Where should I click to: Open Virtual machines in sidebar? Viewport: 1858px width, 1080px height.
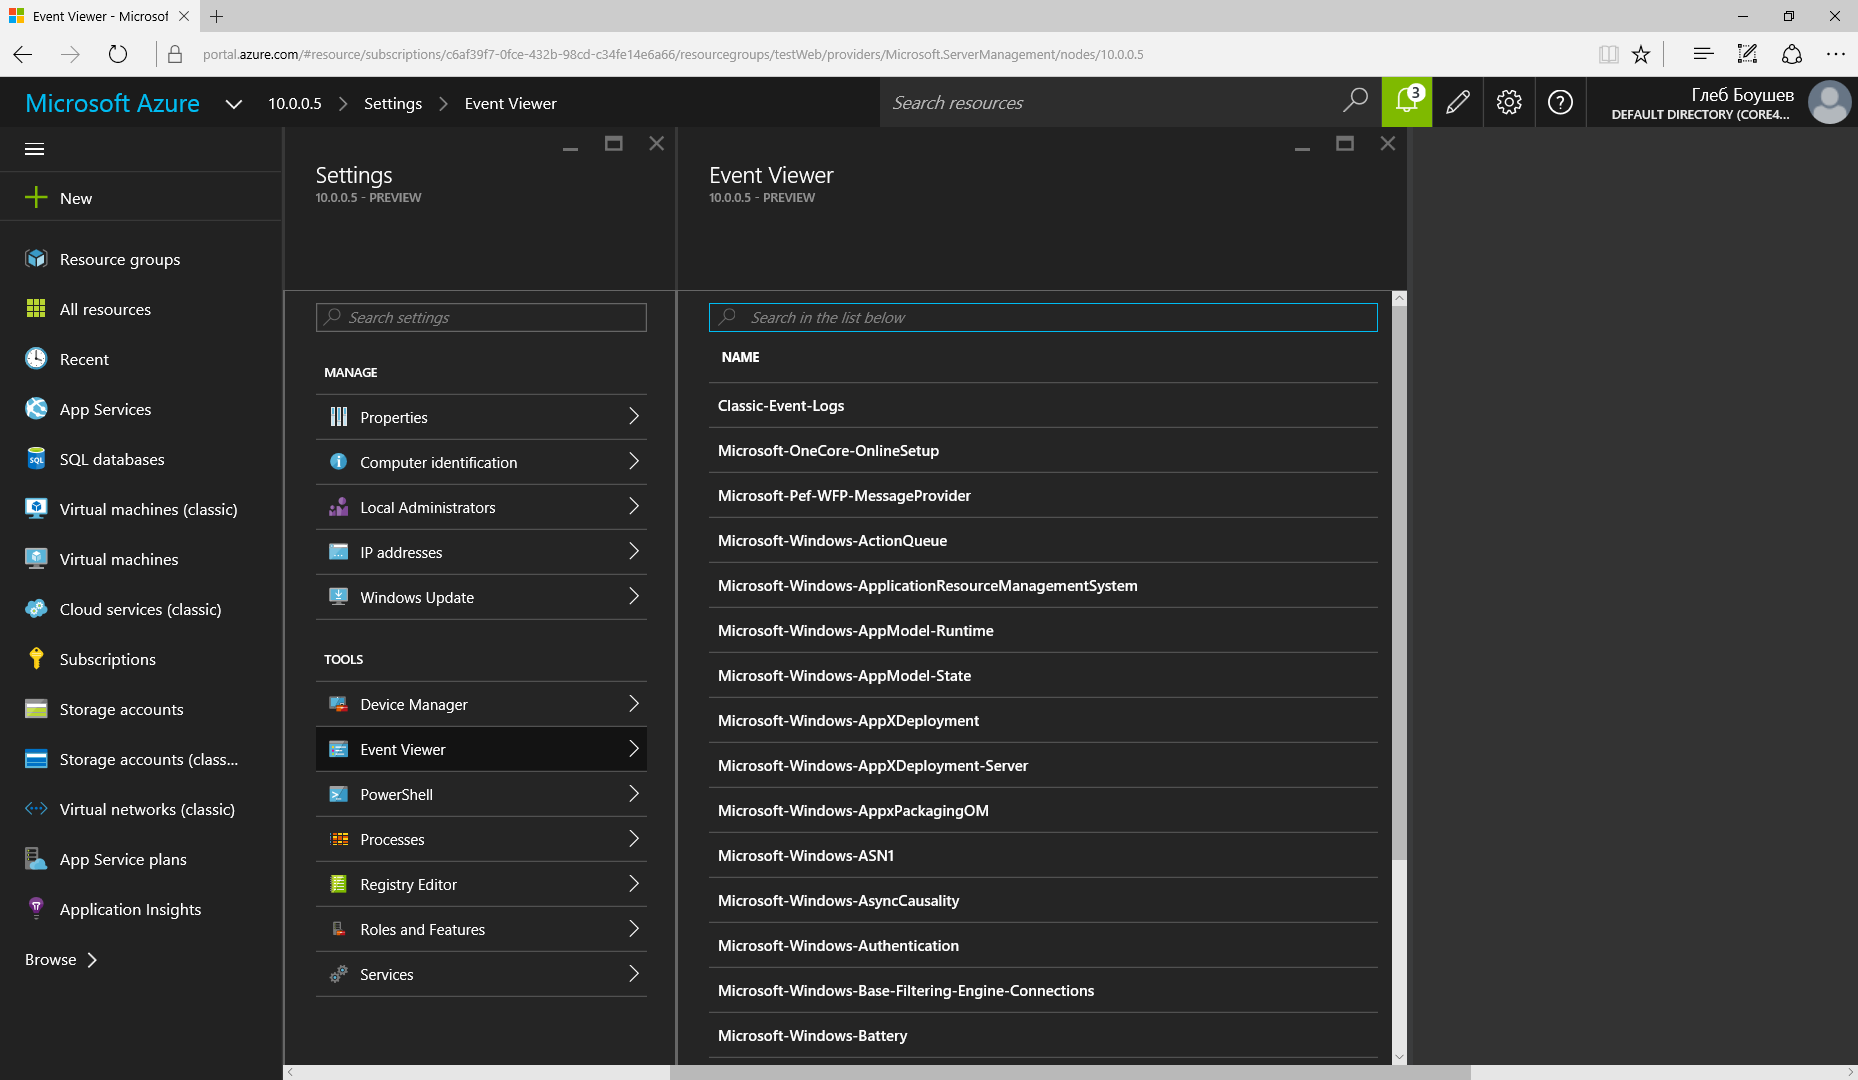point(141,559)
